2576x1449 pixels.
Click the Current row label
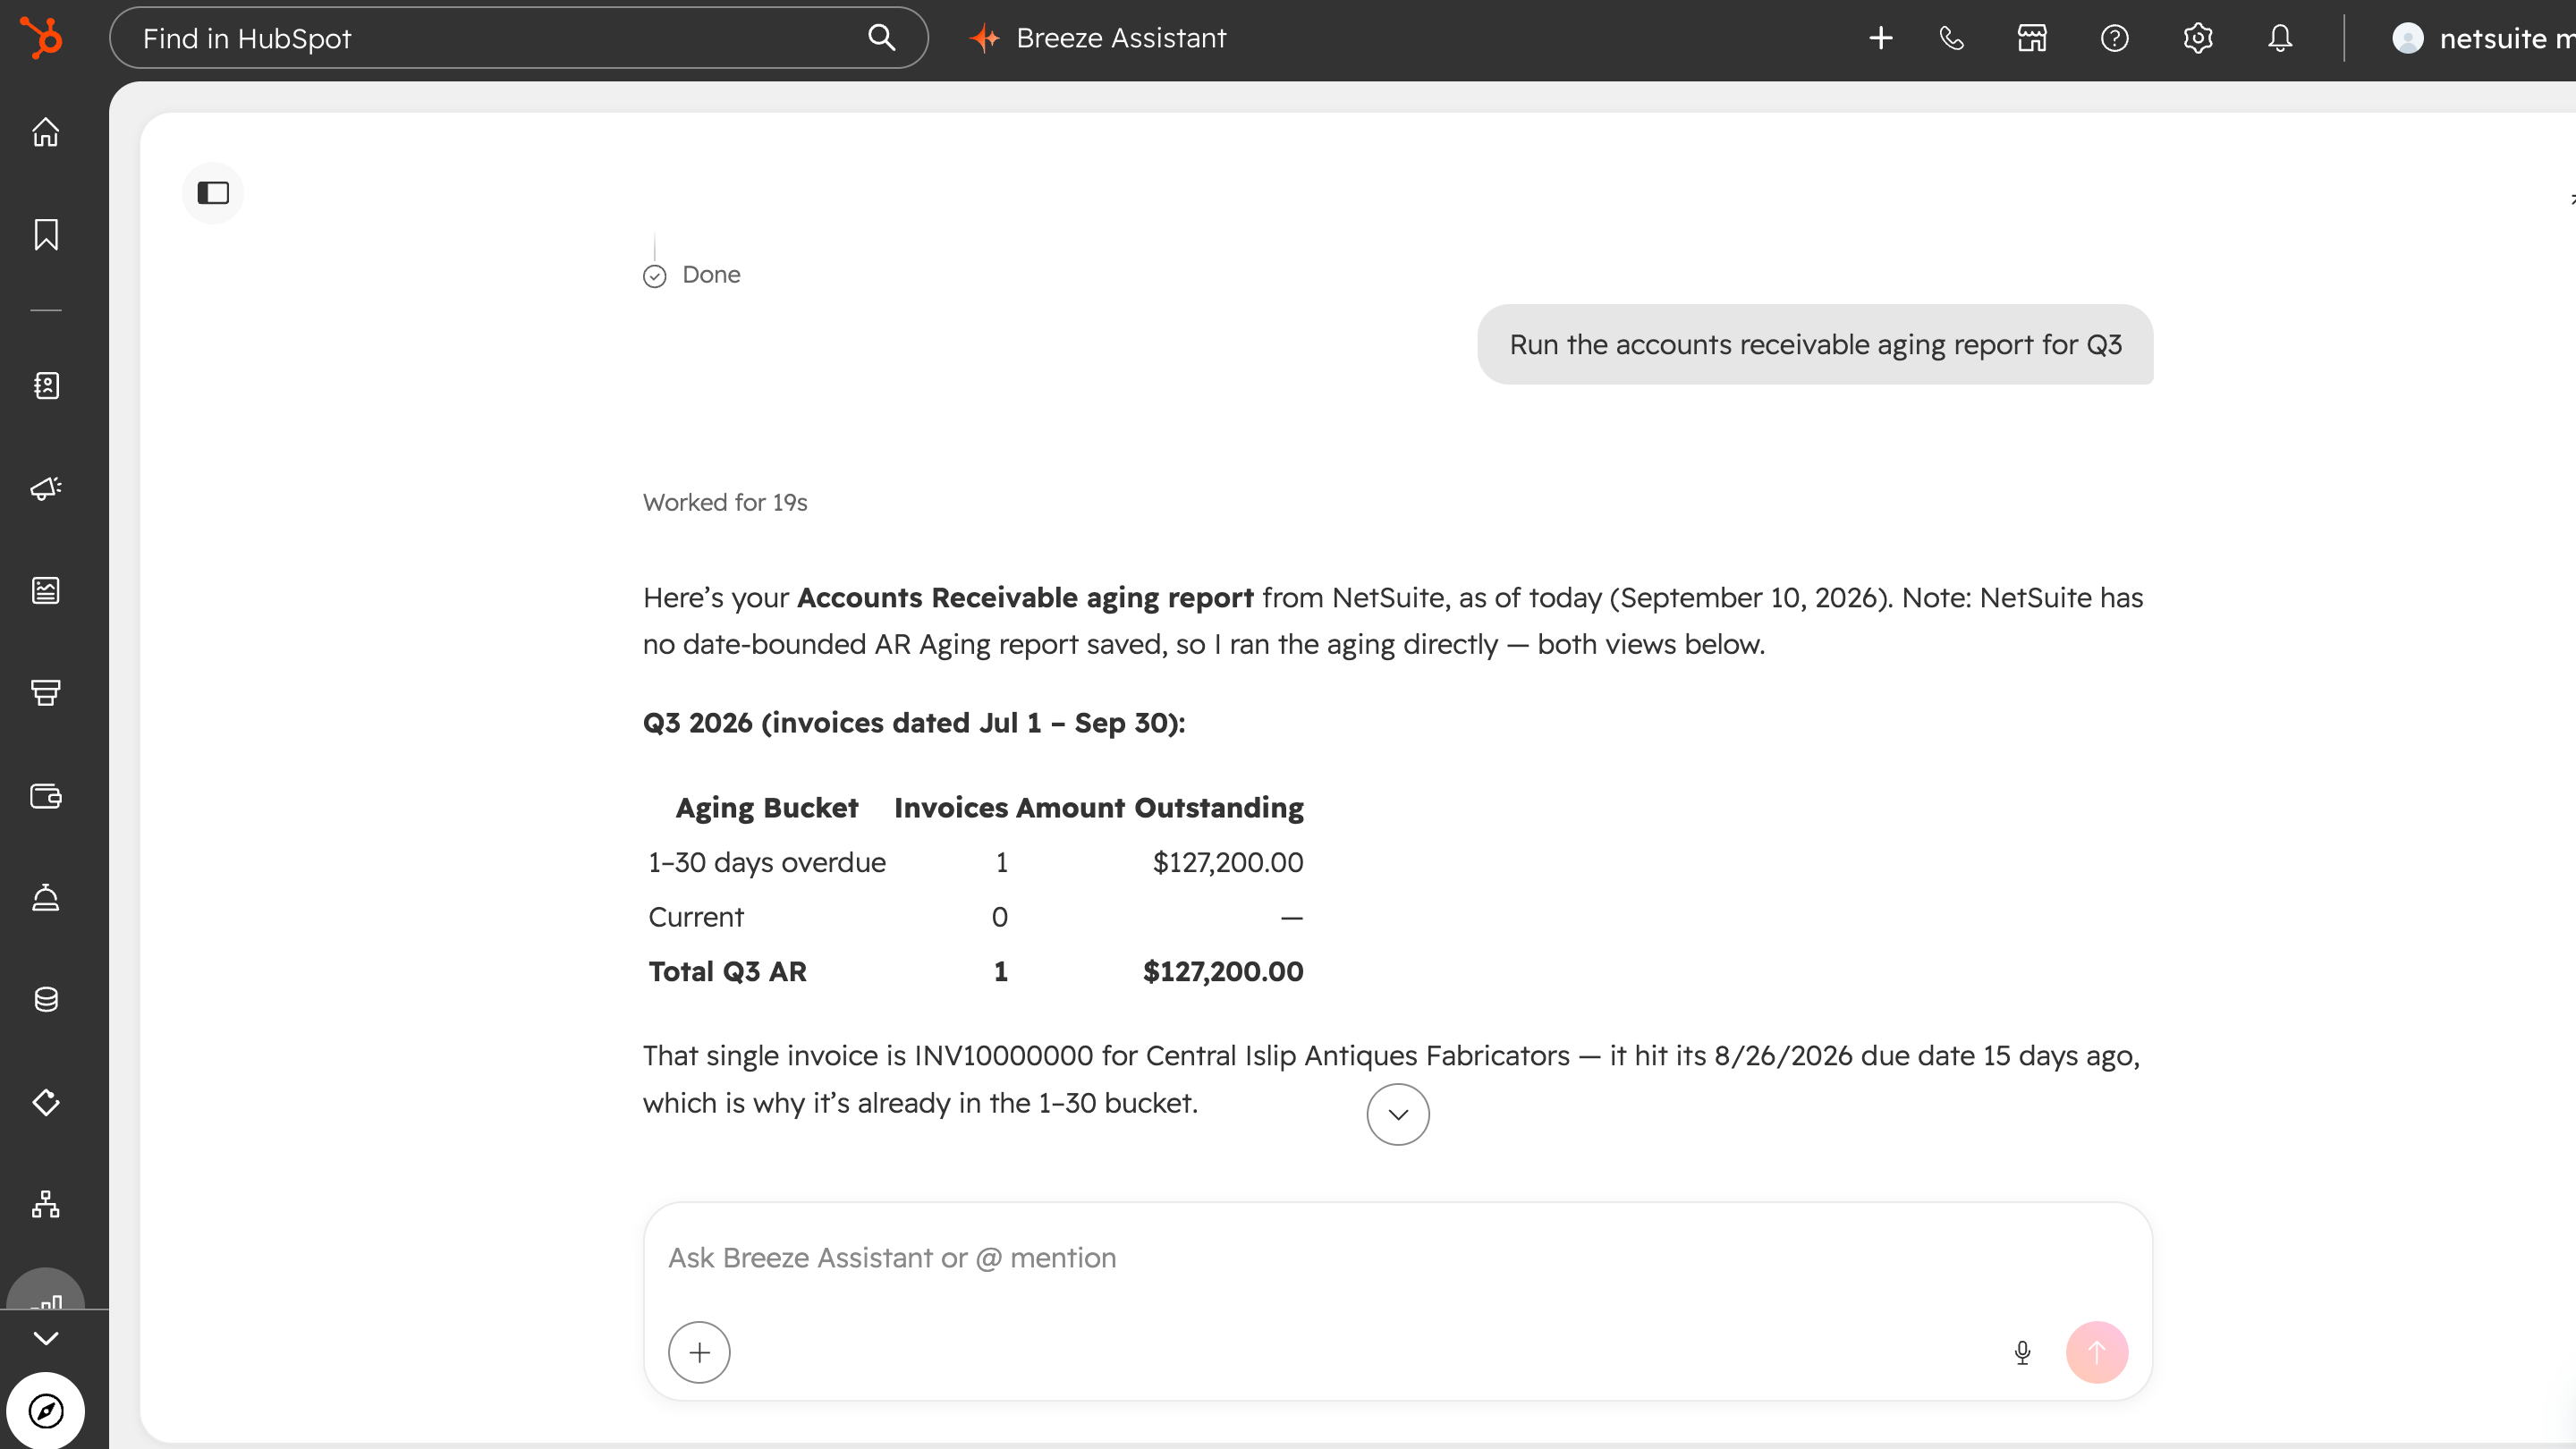click(x=696, y=917)
